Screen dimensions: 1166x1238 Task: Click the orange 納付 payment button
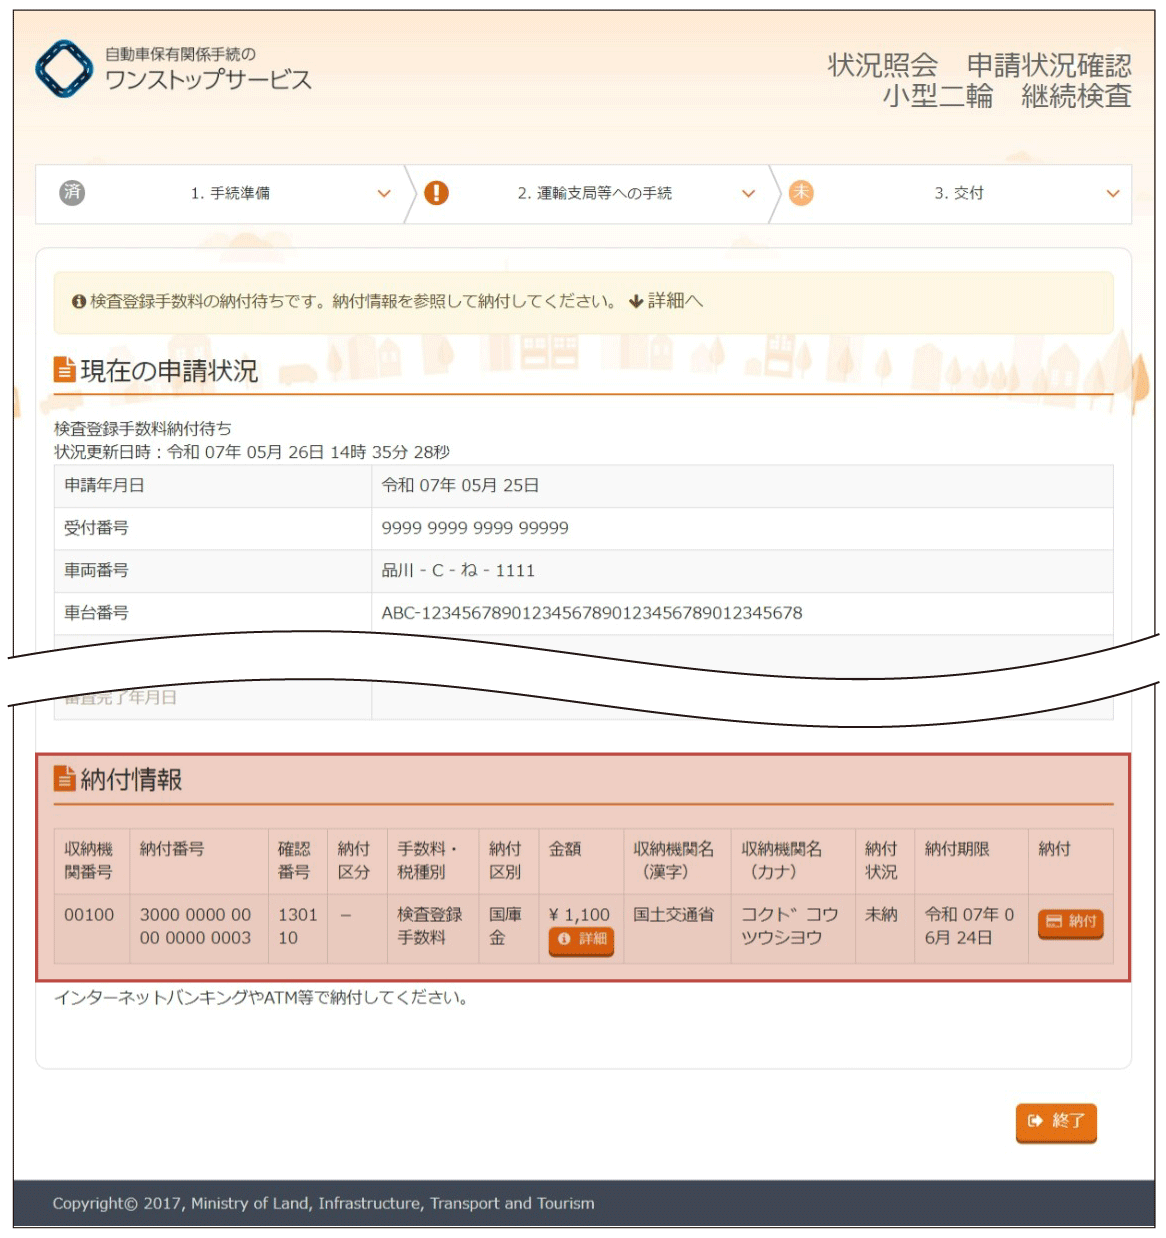click(1070, 921)
